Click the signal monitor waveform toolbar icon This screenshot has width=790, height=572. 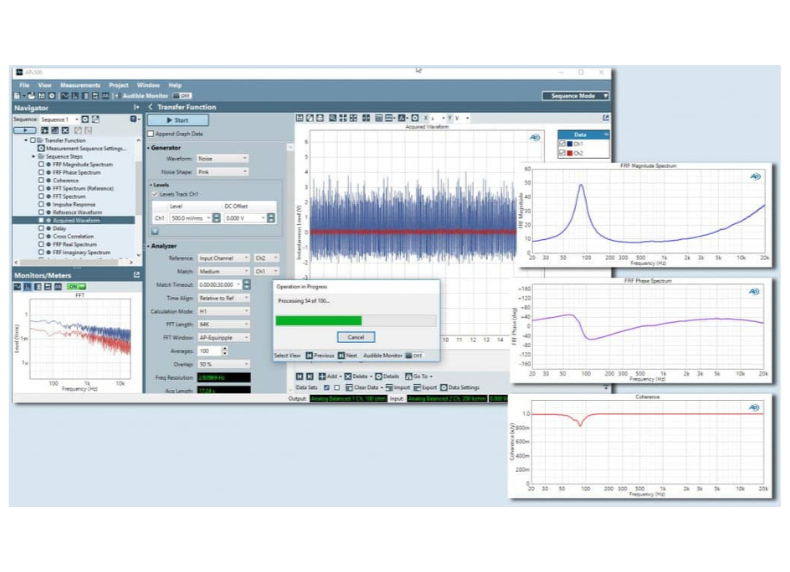click(x=65, y=96)
